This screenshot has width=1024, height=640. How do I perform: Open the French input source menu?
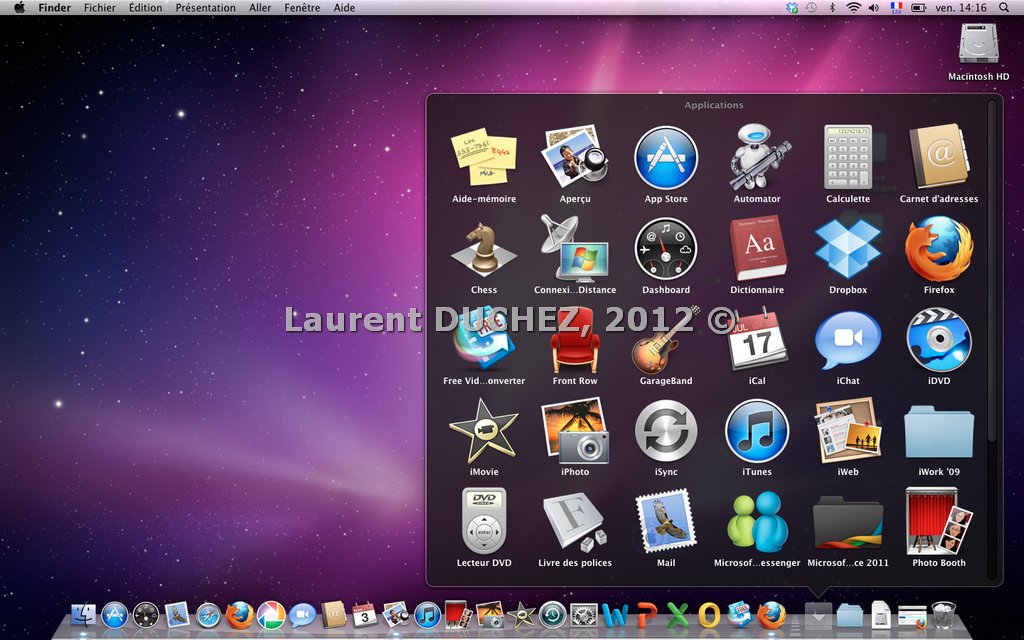coord(897,8)
